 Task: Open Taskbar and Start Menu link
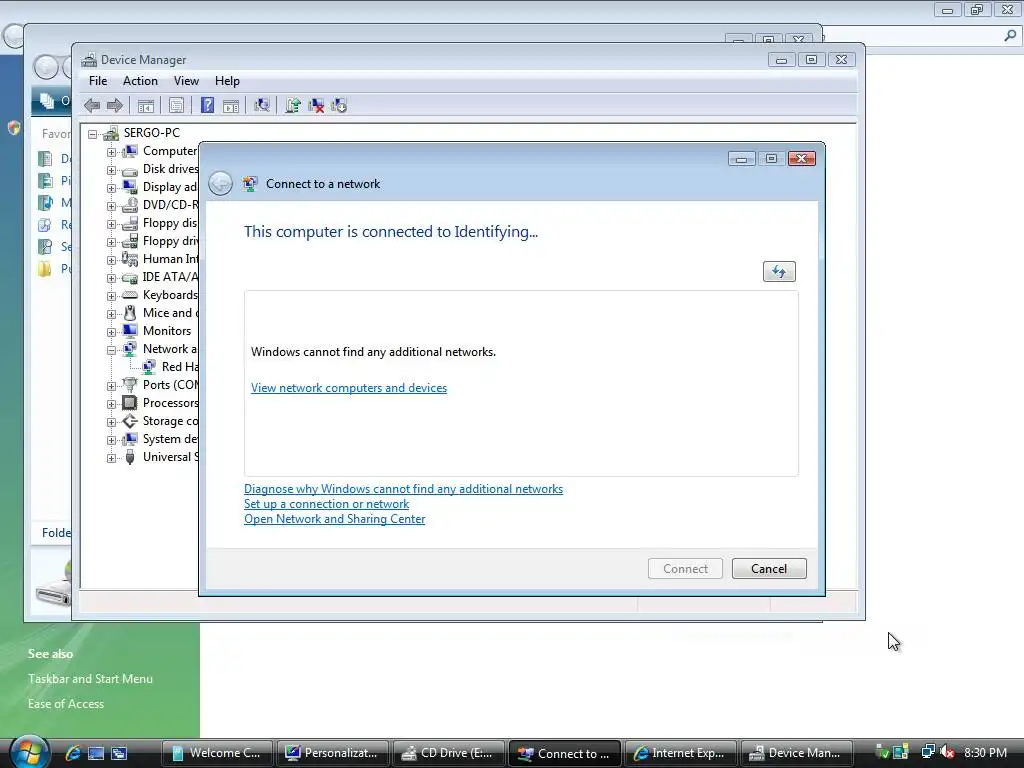(90, 679)
